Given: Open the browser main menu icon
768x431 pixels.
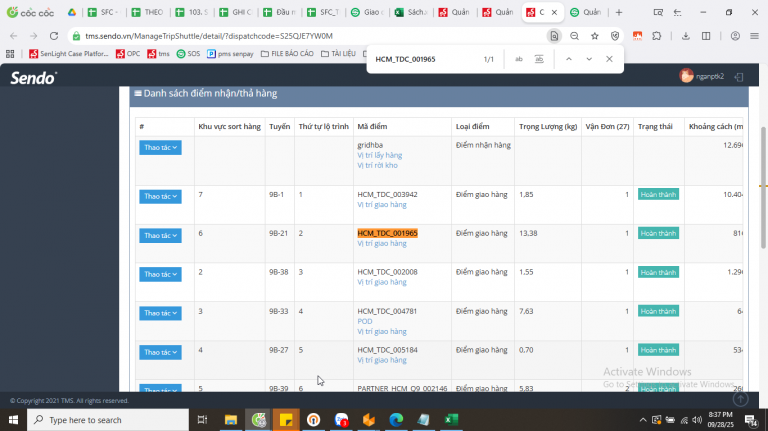Looking at the screenshot, I should [754, 36].
